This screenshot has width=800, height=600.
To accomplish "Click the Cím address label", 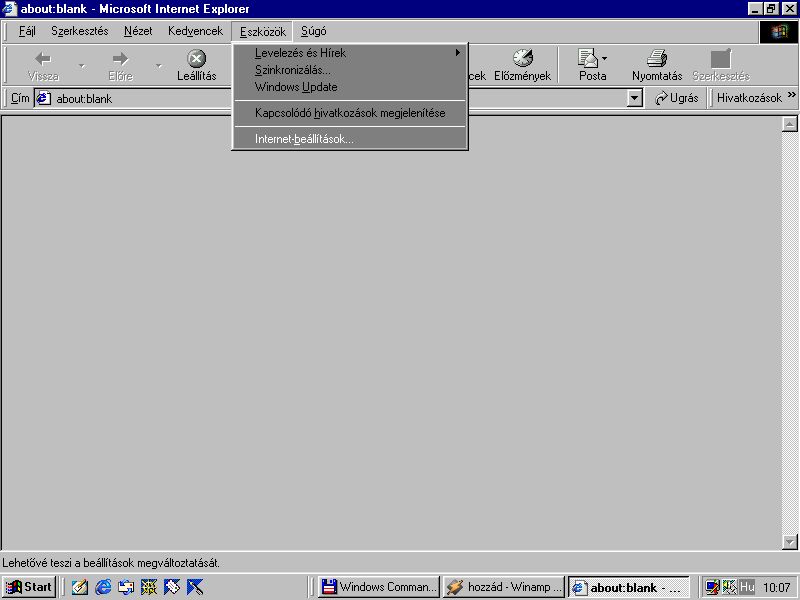I will (x=20, y=98).
